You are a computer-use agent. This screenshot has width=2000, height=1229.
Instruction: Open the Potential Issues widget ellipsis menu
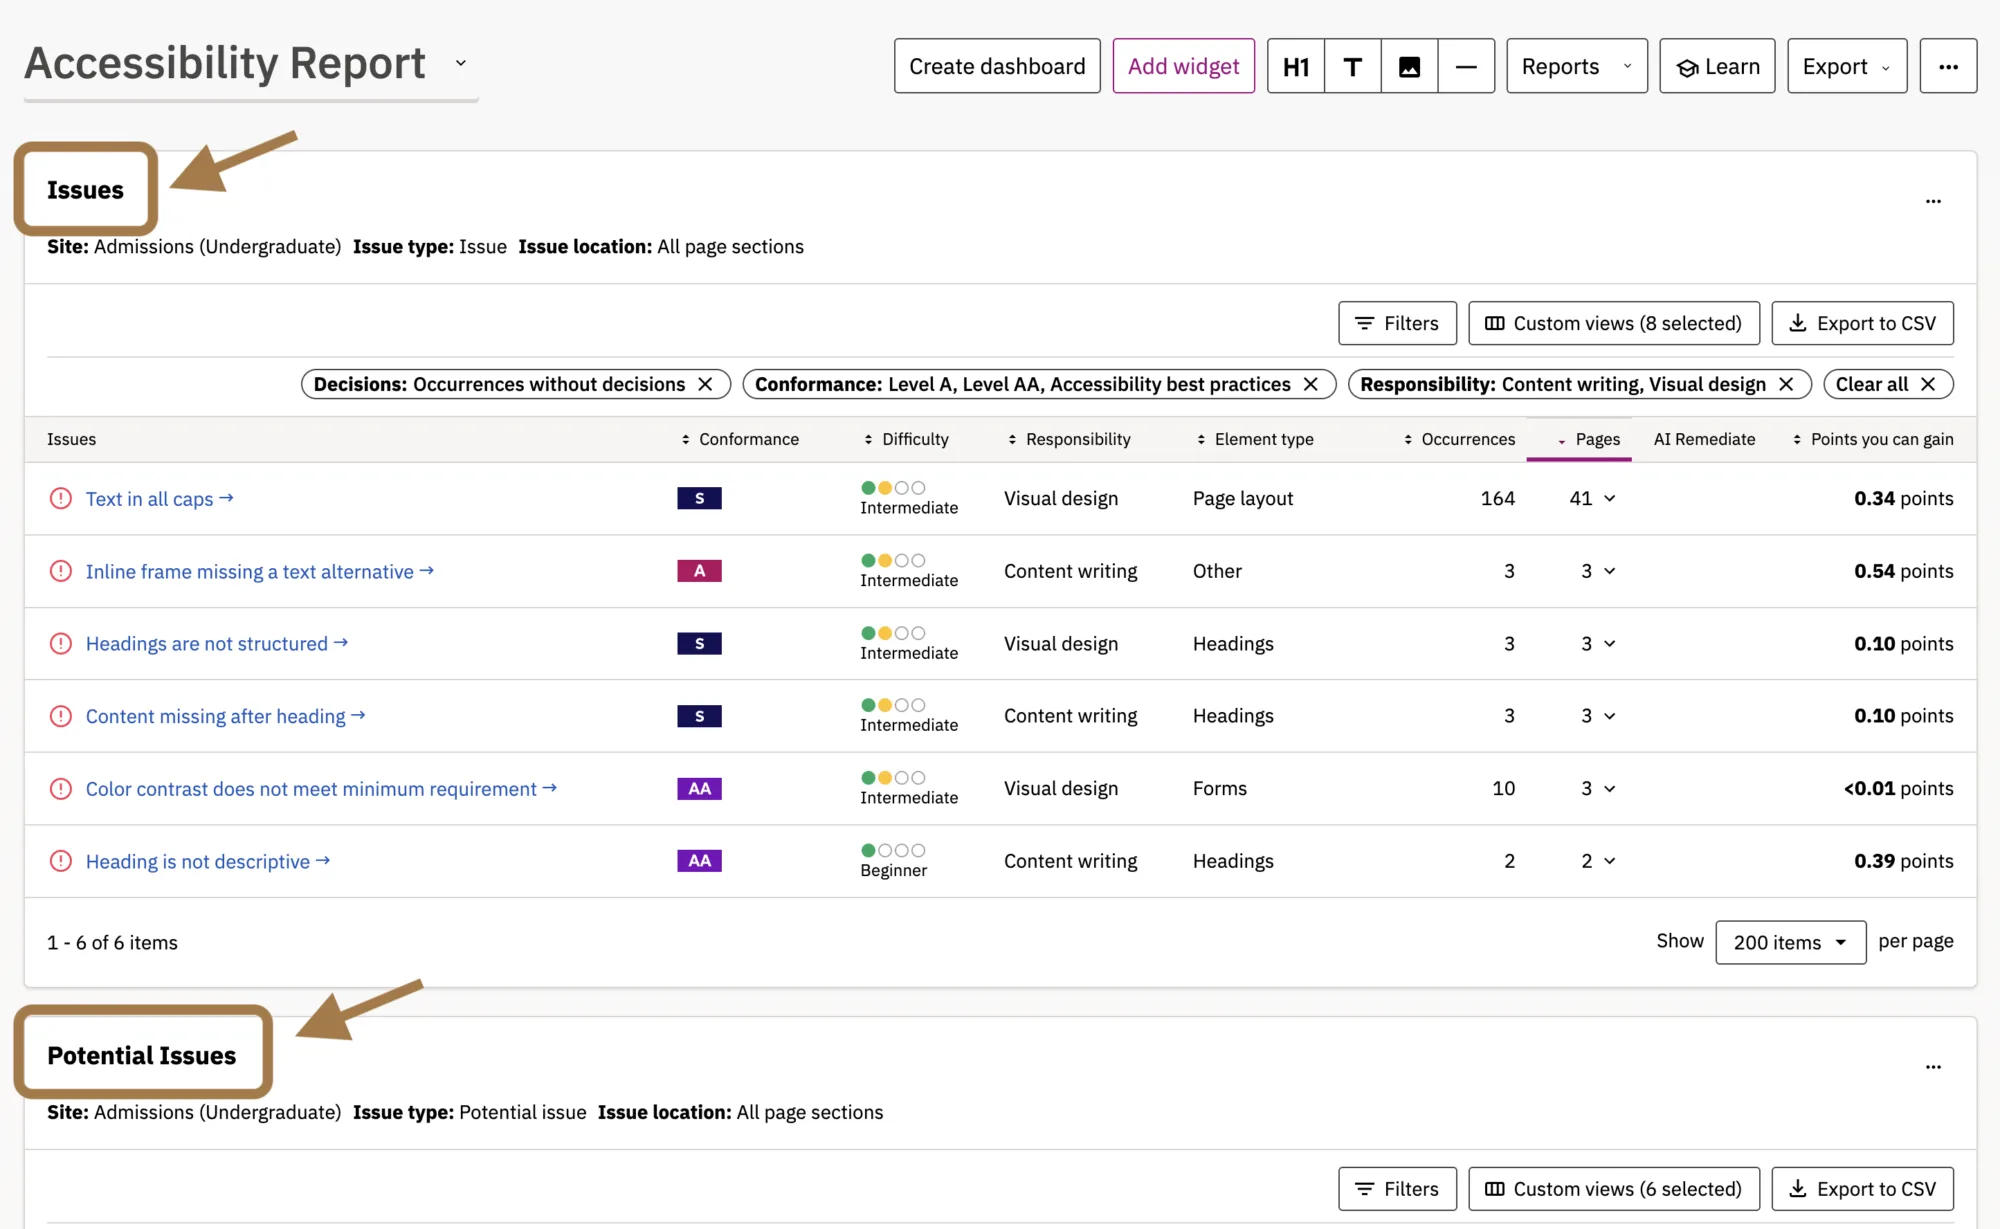point(1933,1067)
